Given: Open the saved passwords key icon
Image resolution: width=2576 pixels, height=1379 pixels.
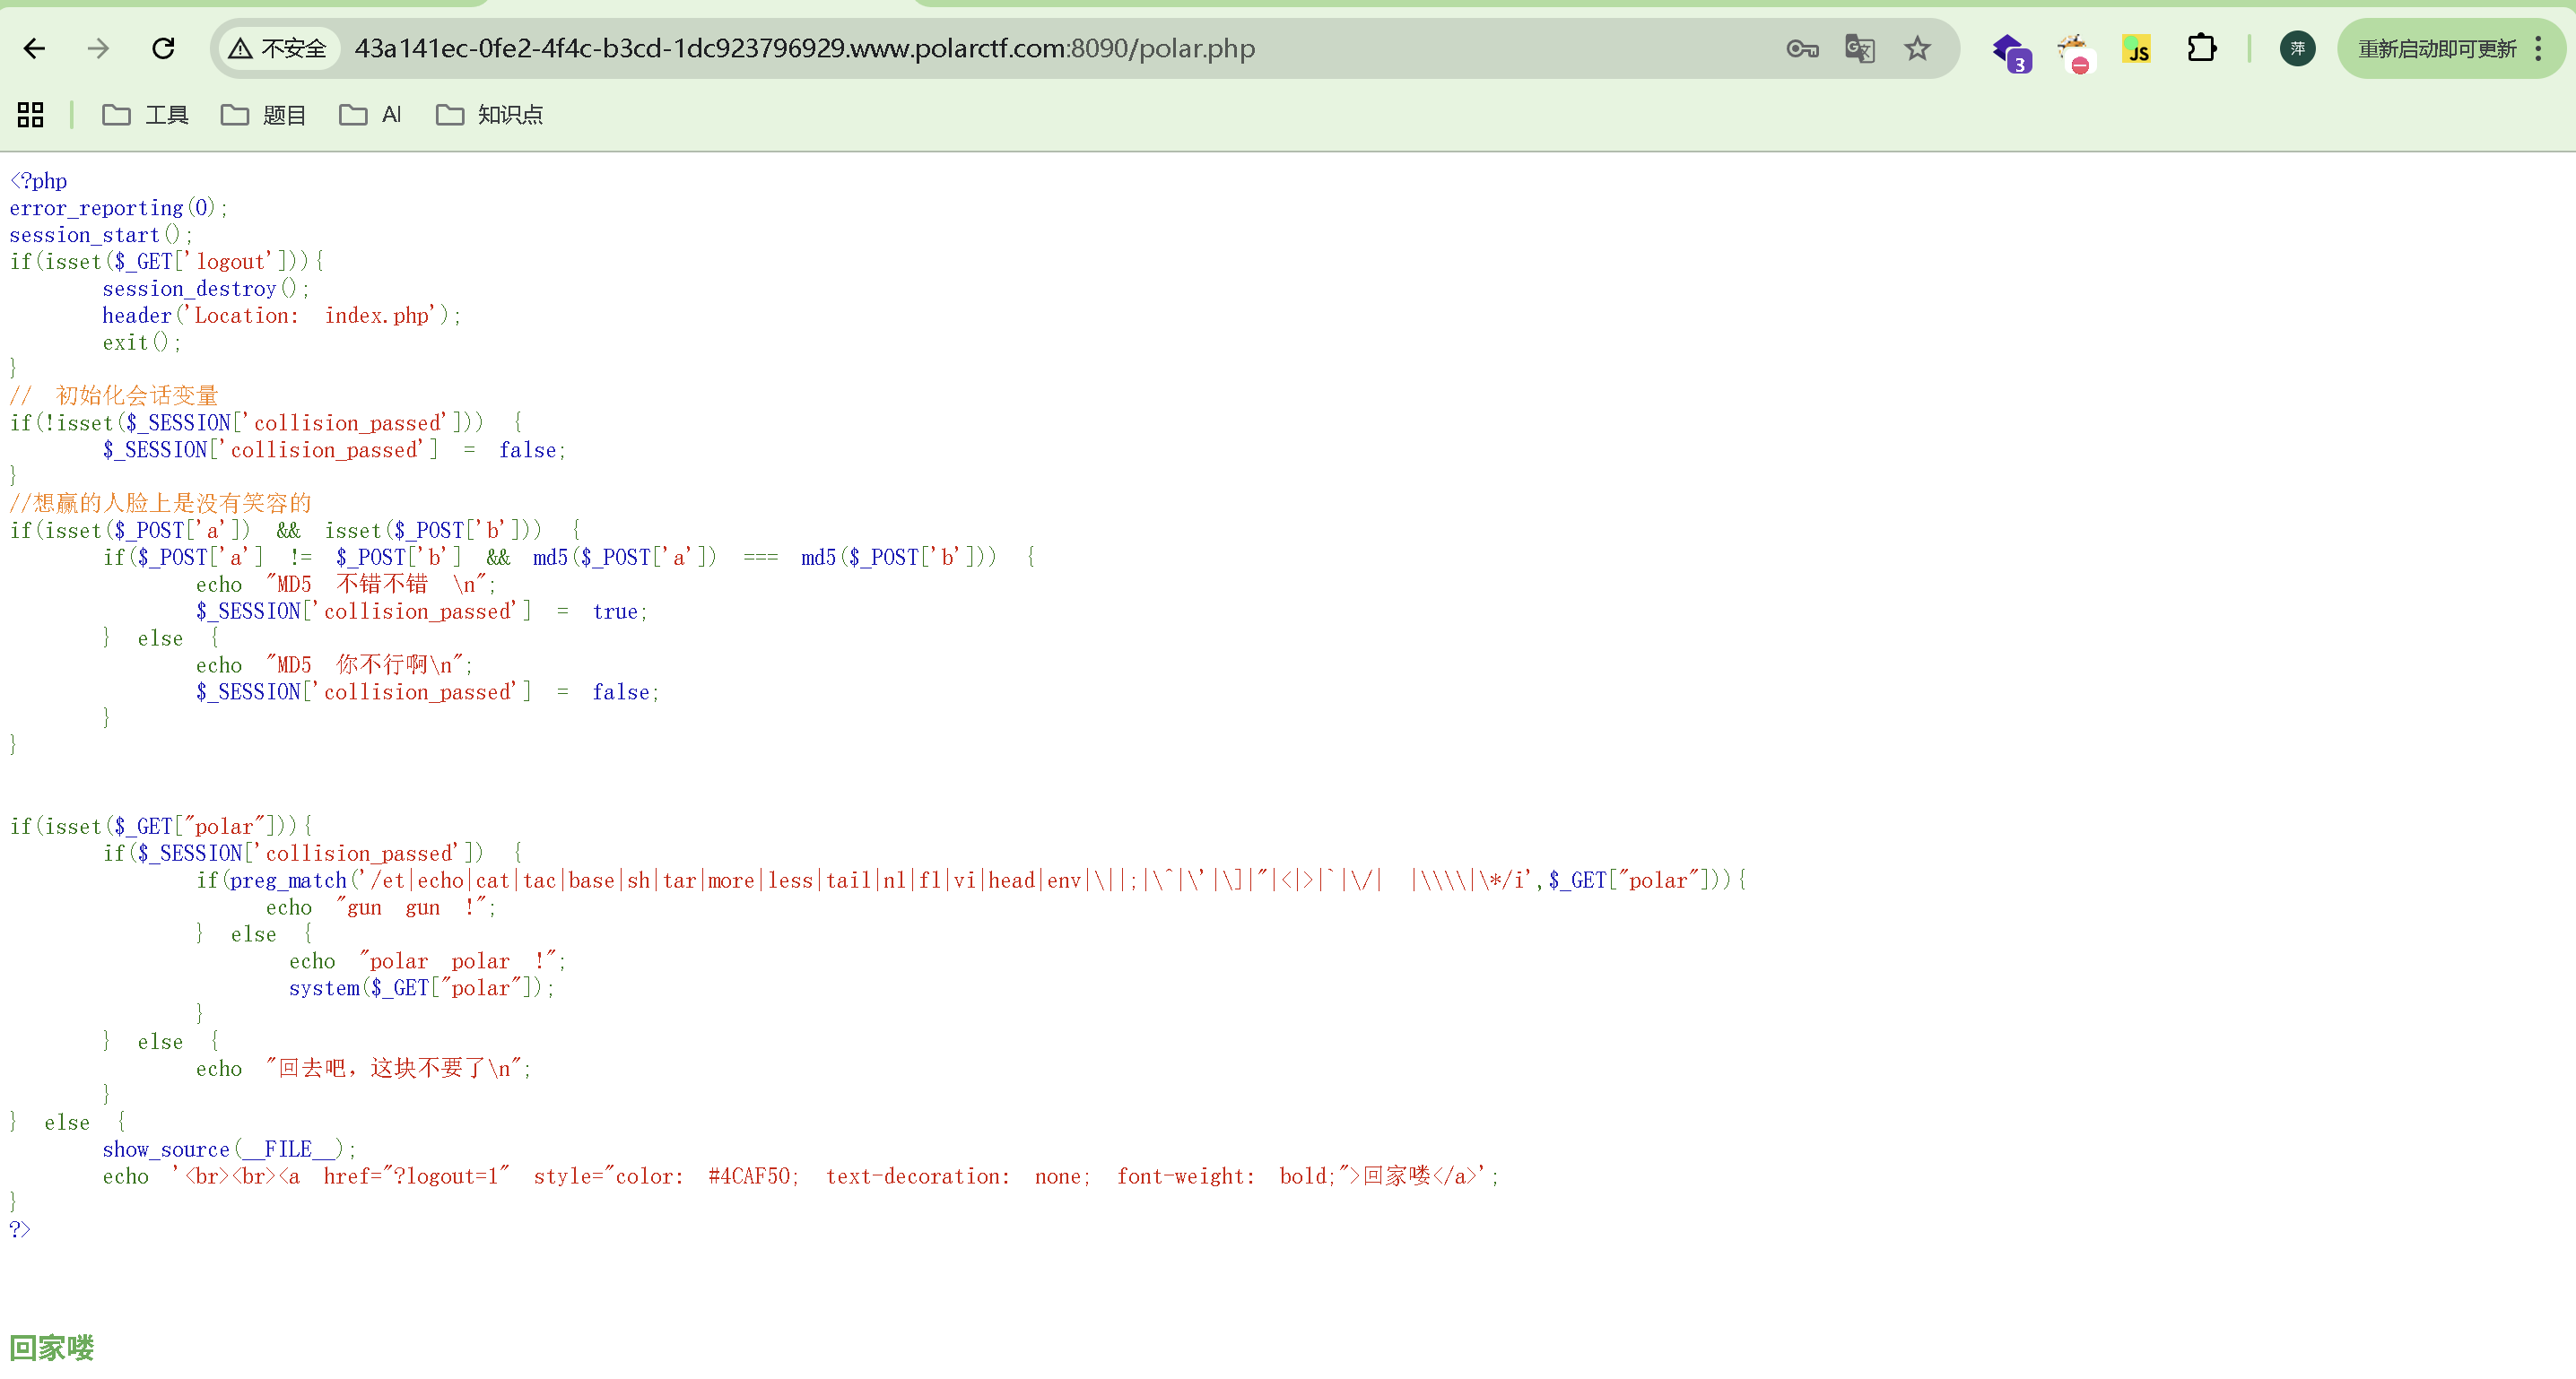Looking at the screenshot, I should coord(1802,48).
